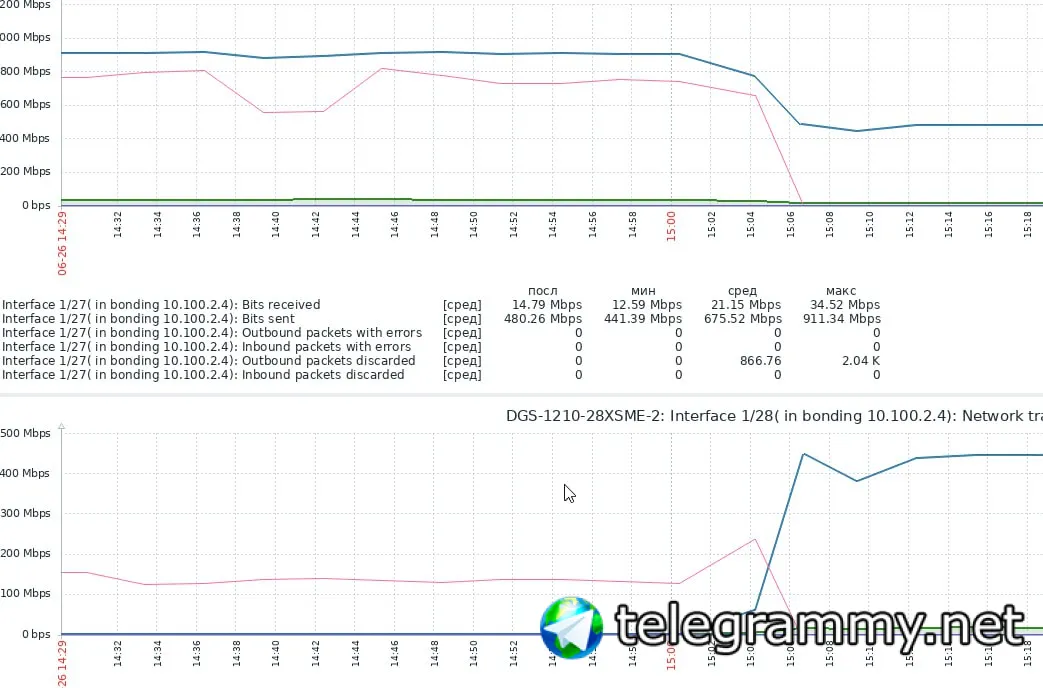Viewport: 1043px width, 688px height.
Task: Click the [сред] tag in the Bits sent row
Action: 462,319
